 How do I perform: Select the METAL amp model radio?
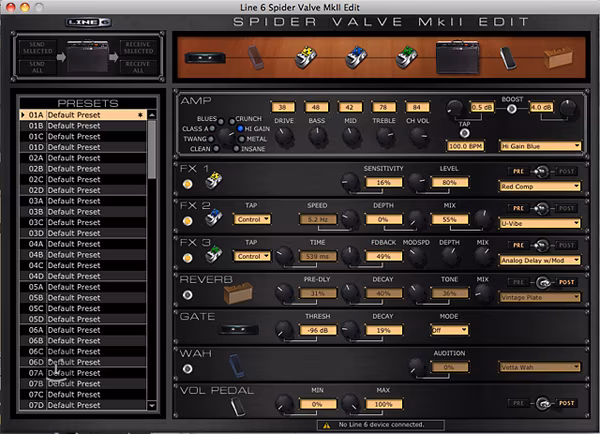point(242,139)
